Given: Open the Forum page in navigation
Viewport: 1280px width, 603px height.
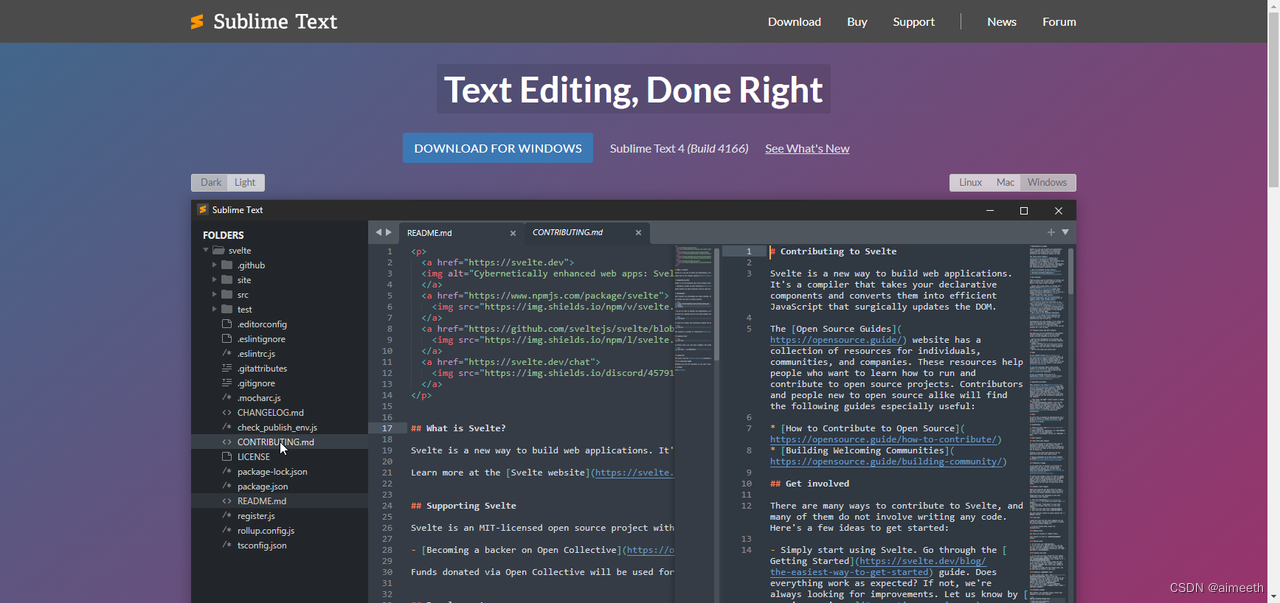Looking at the screenshot, I should [x=1059, y=22].
